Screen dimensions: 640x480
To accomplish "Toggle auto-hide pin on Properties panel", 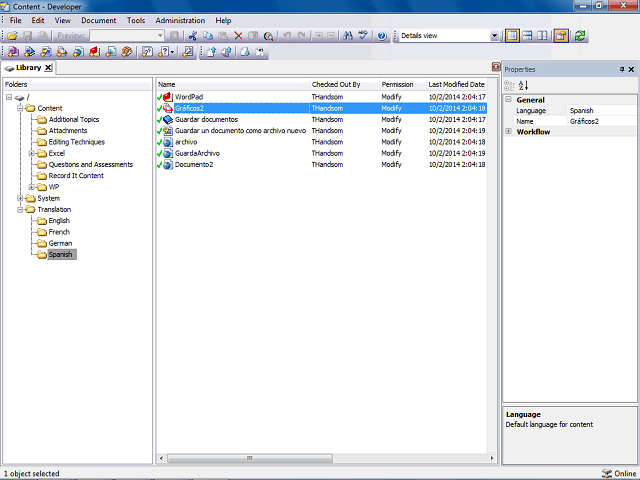I will [x=622, y=69].
